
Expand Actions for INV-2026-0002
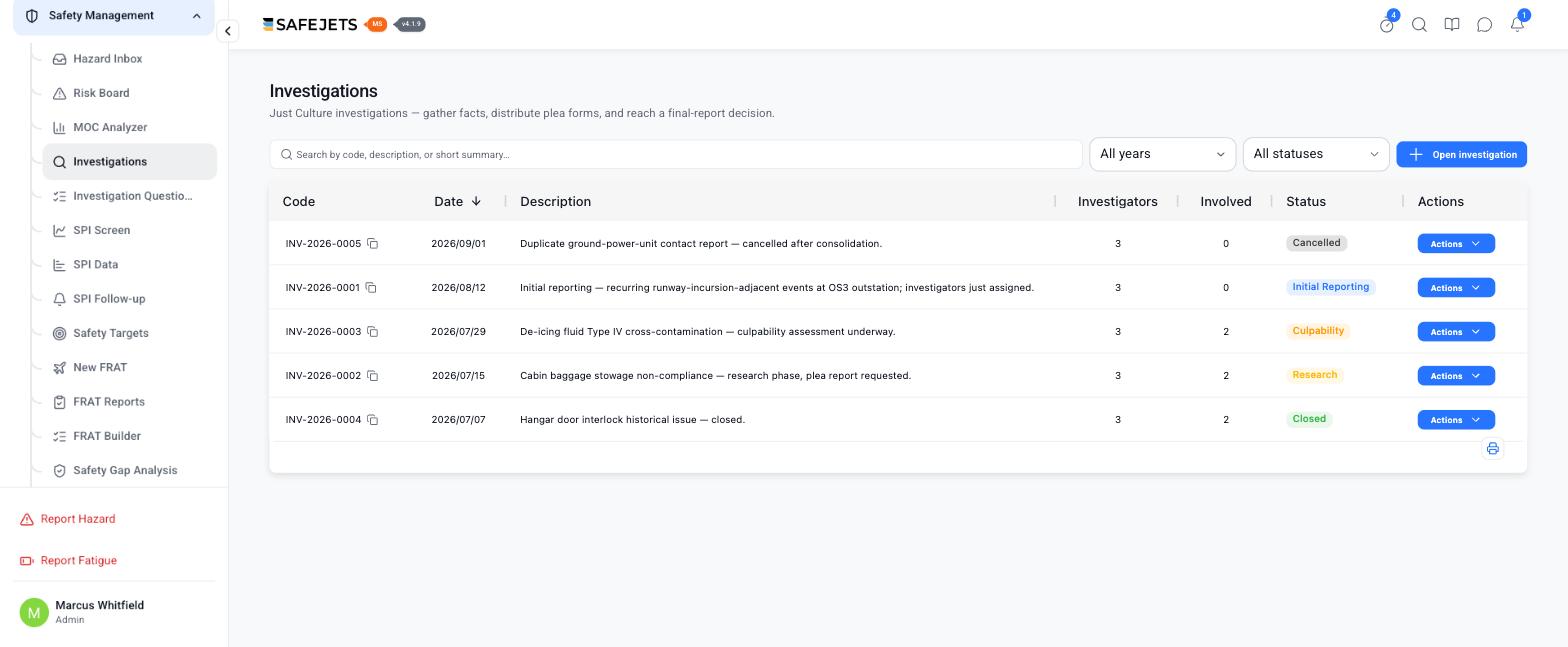pos(1456,376)
